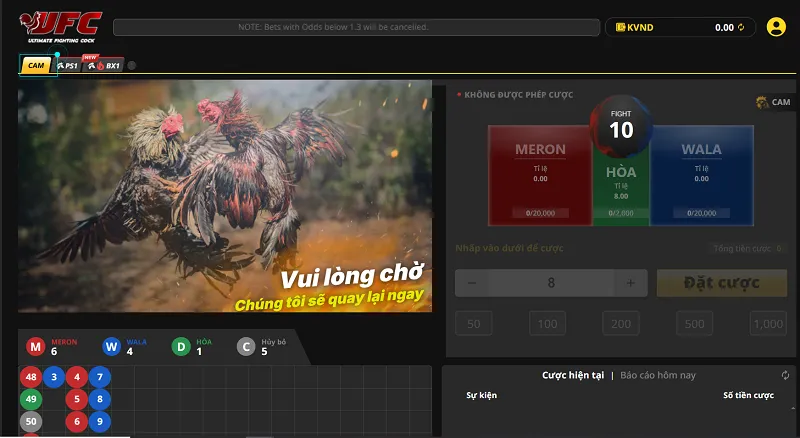
Task: Click the red M Meron counter icon
Action: (35, 347)
